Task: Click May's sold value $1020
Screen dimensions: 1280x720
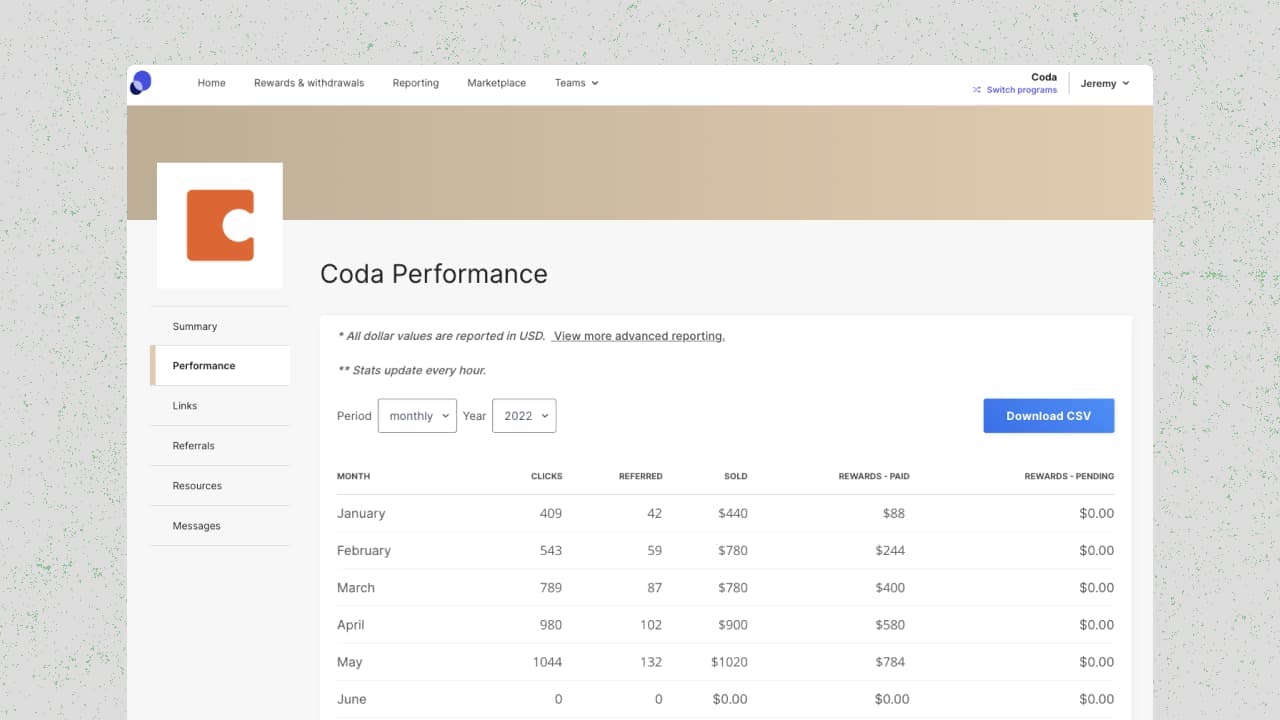Action: pos(729,662)
